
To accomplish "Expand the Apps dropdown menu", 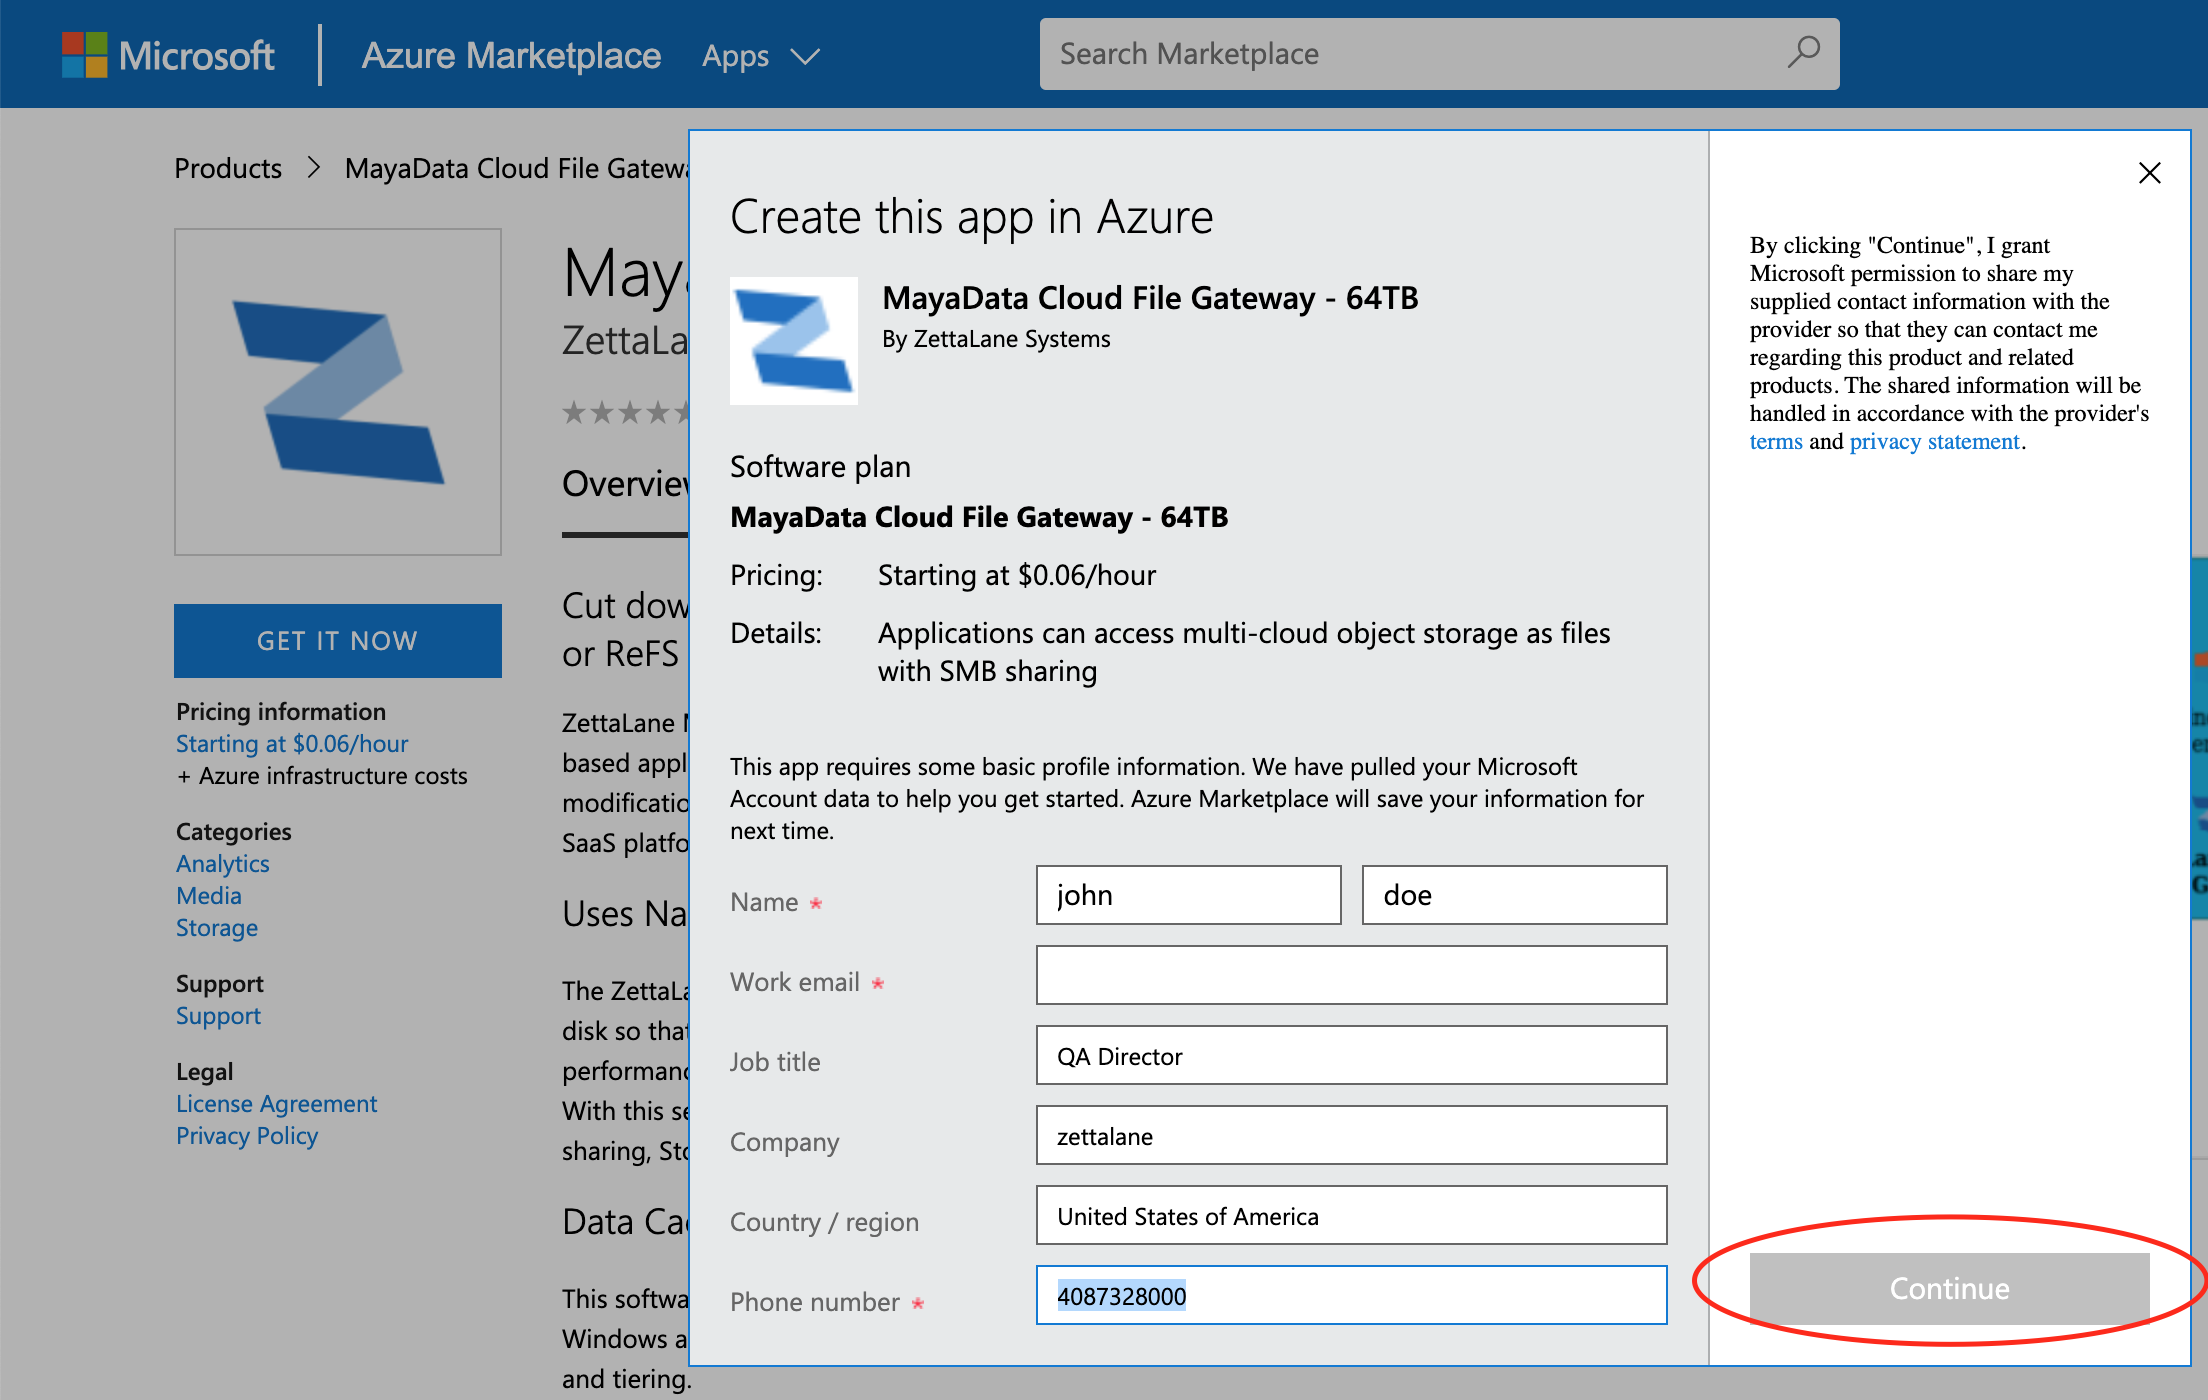I will 760,56.
